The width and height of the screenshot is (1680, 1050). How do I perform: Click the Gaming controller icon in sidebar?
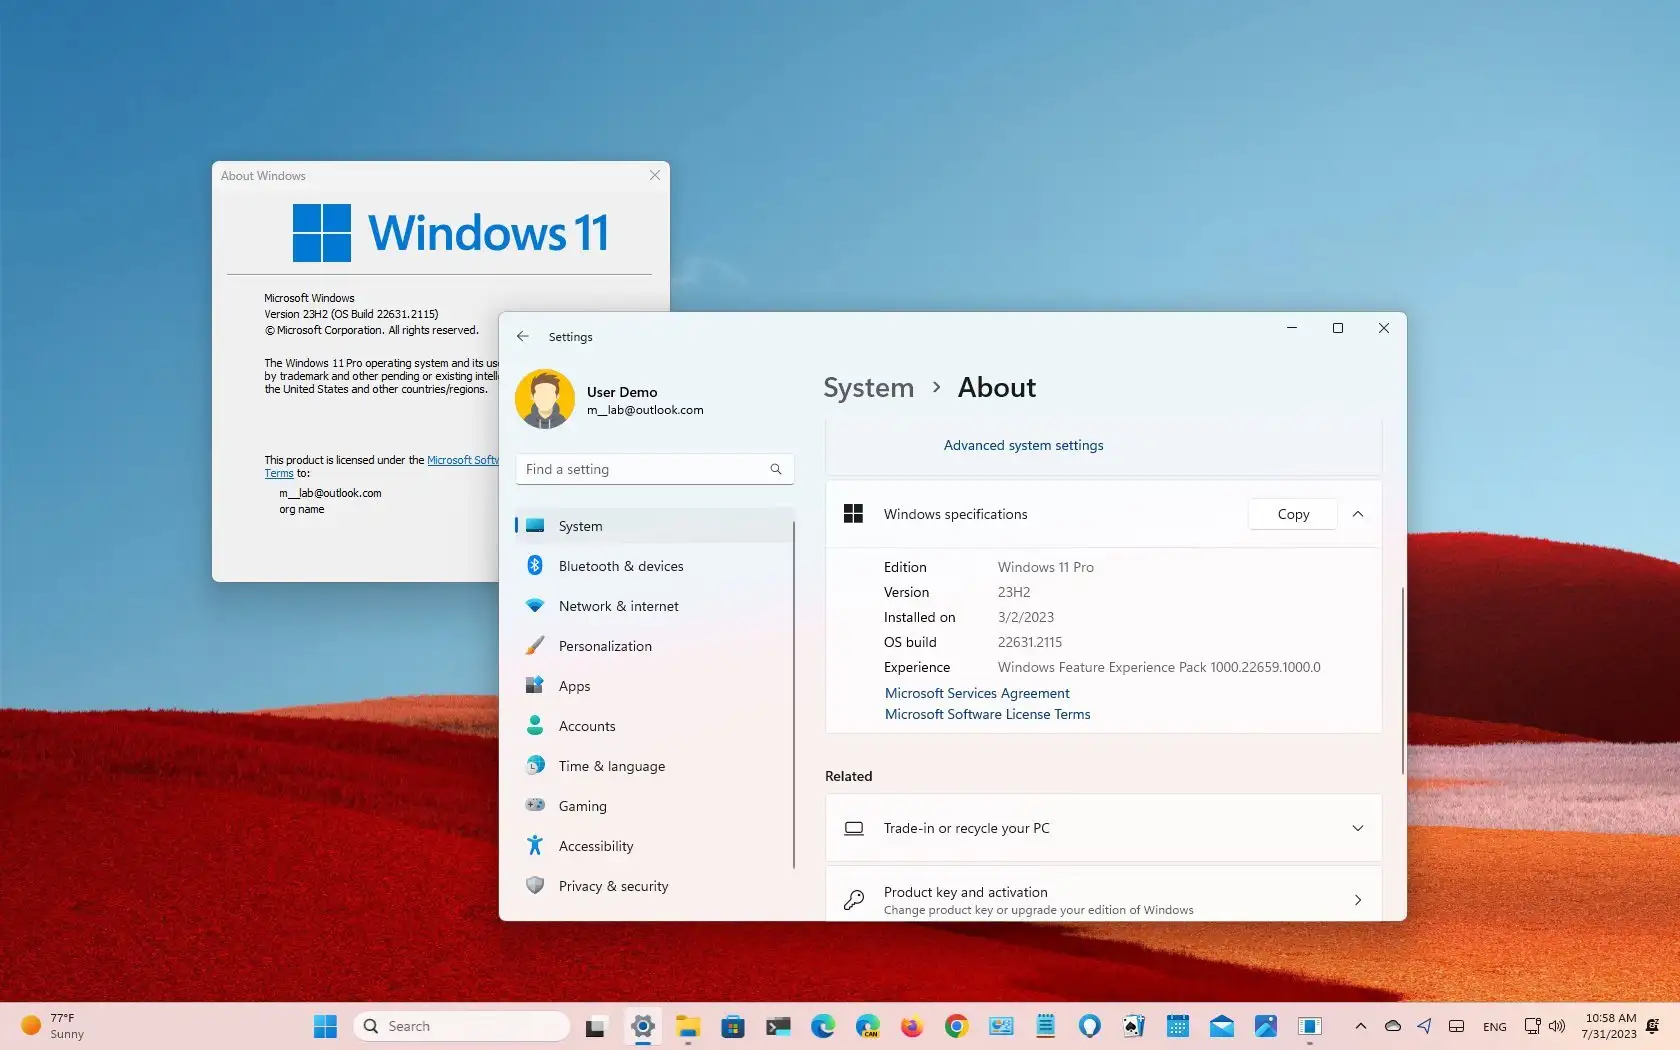pyautogui.click(x=535, y=805)
